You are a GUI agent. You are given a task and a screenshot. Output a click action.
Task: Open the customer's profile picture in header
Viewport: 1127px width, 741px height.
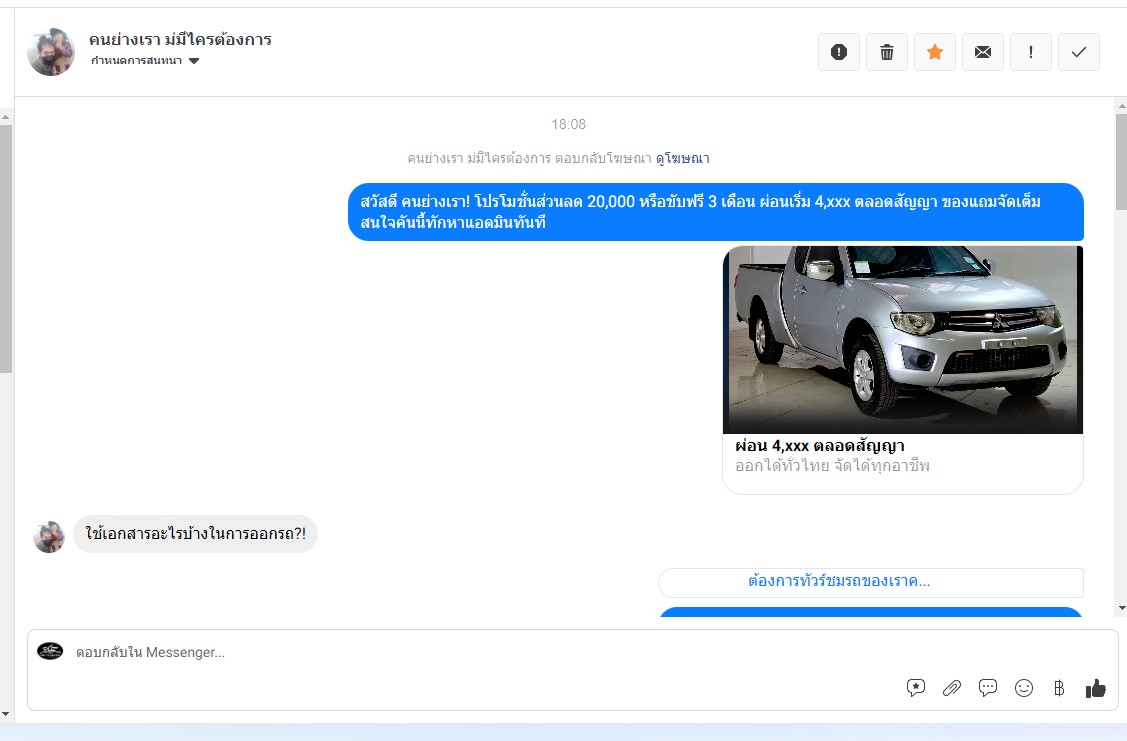(51, 52)
